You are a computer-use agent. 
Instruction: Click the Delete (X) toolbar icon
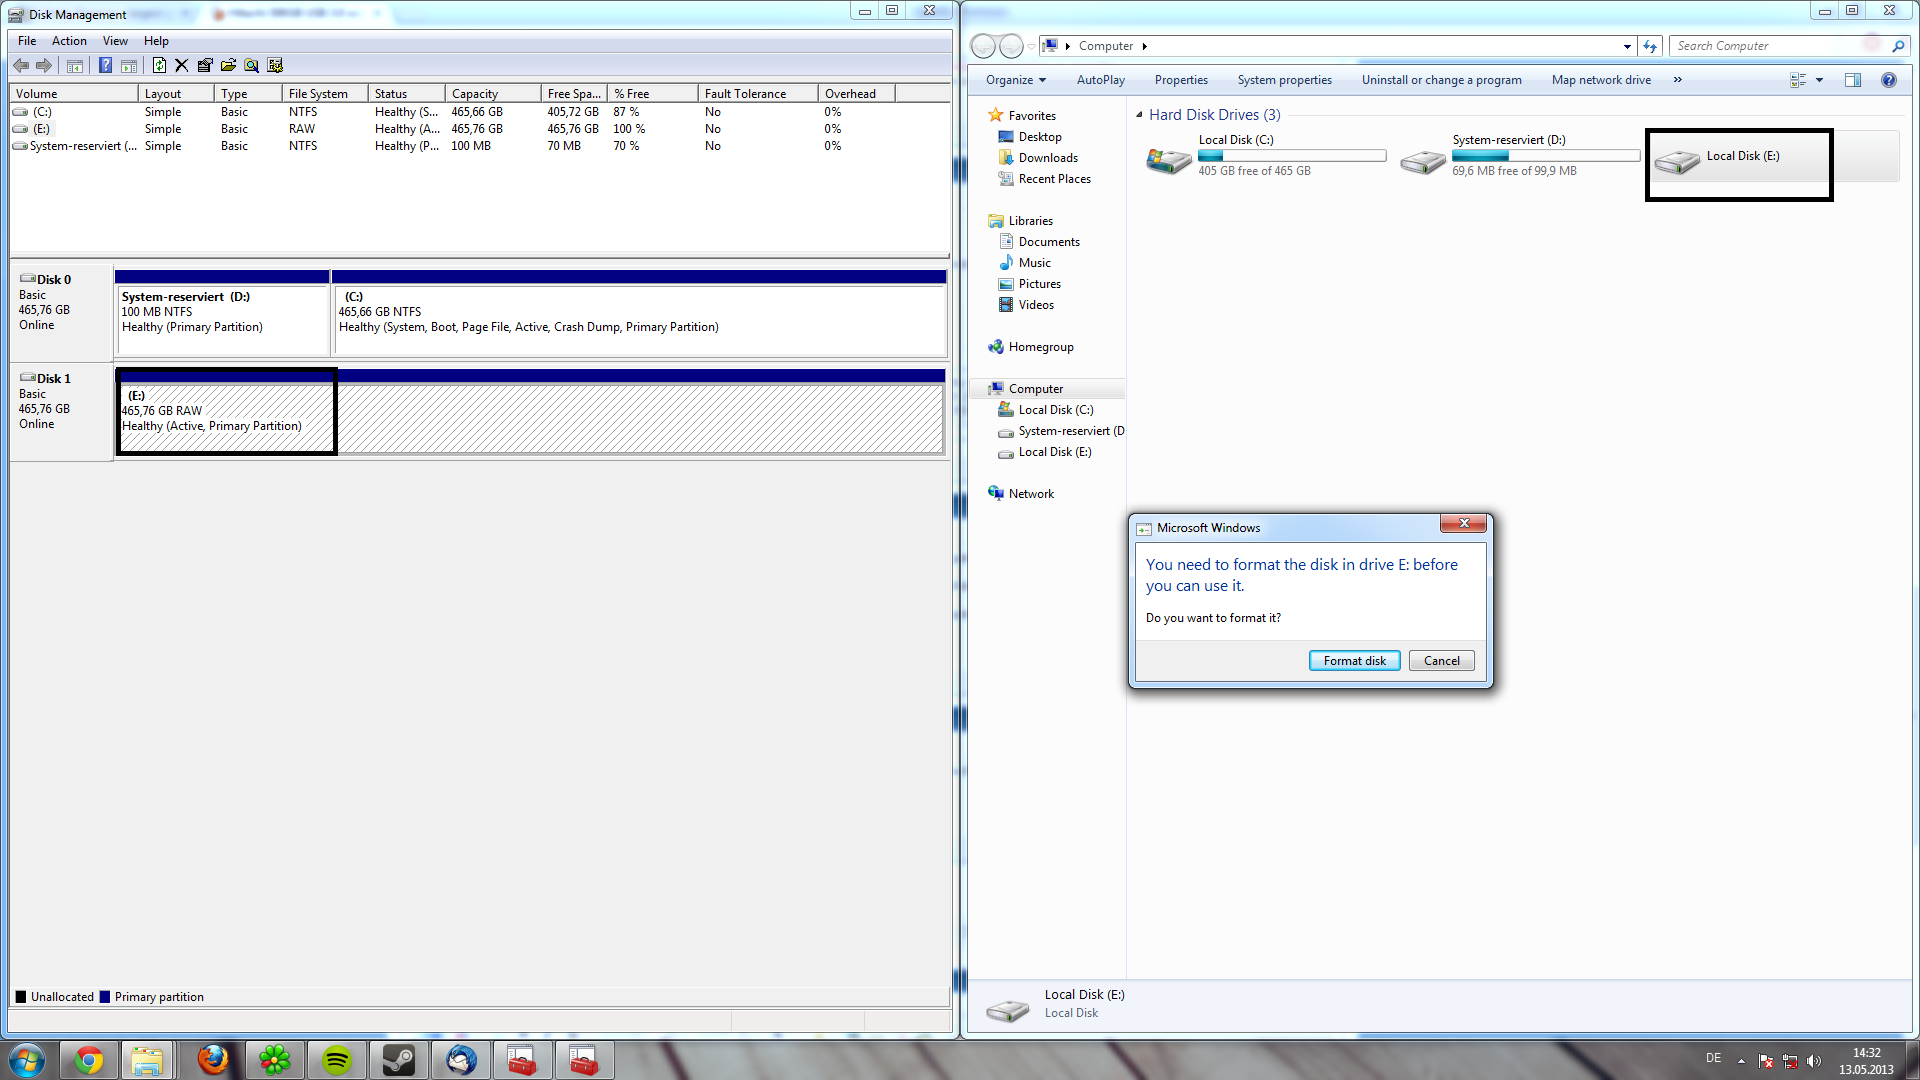181,66
